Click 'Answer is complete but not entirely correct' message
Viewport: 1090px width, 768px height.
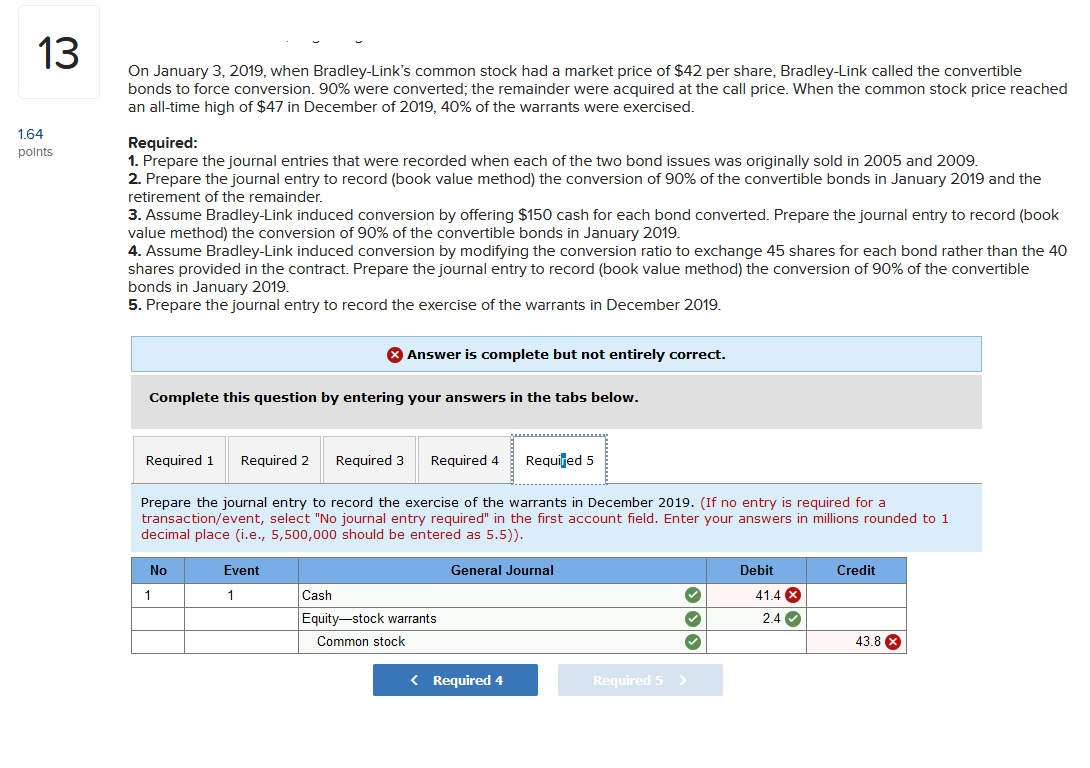click(566, 354)
